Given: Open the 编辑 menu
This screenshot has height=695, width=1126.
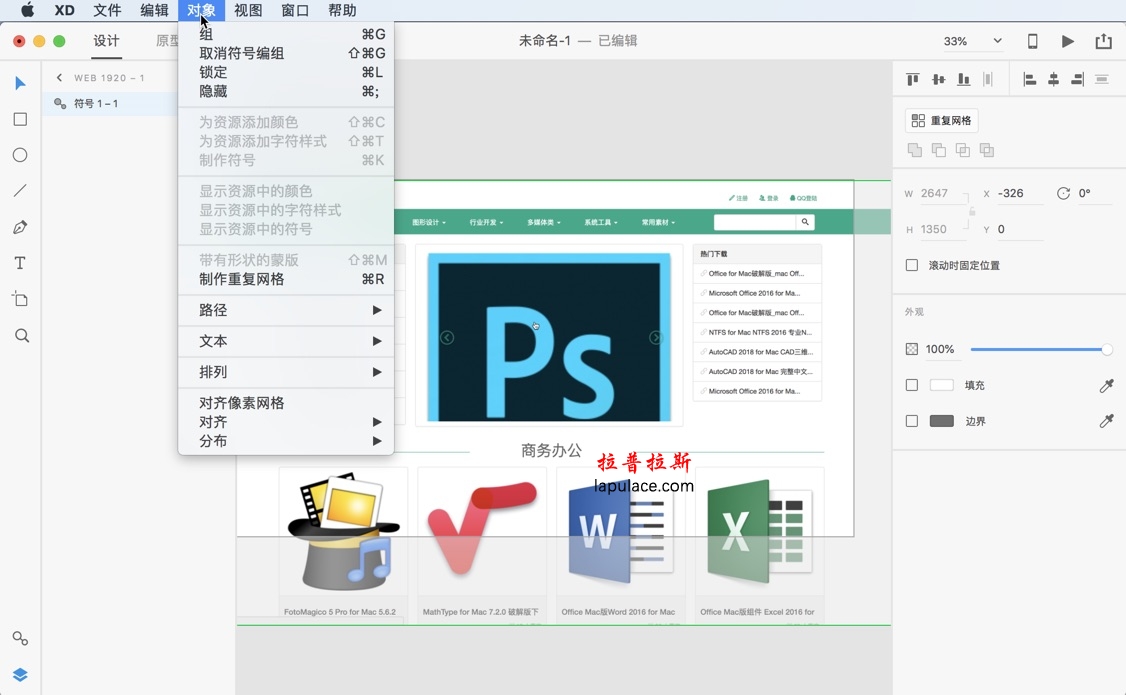Looking at the screenshot, I should tap(154, 10).
